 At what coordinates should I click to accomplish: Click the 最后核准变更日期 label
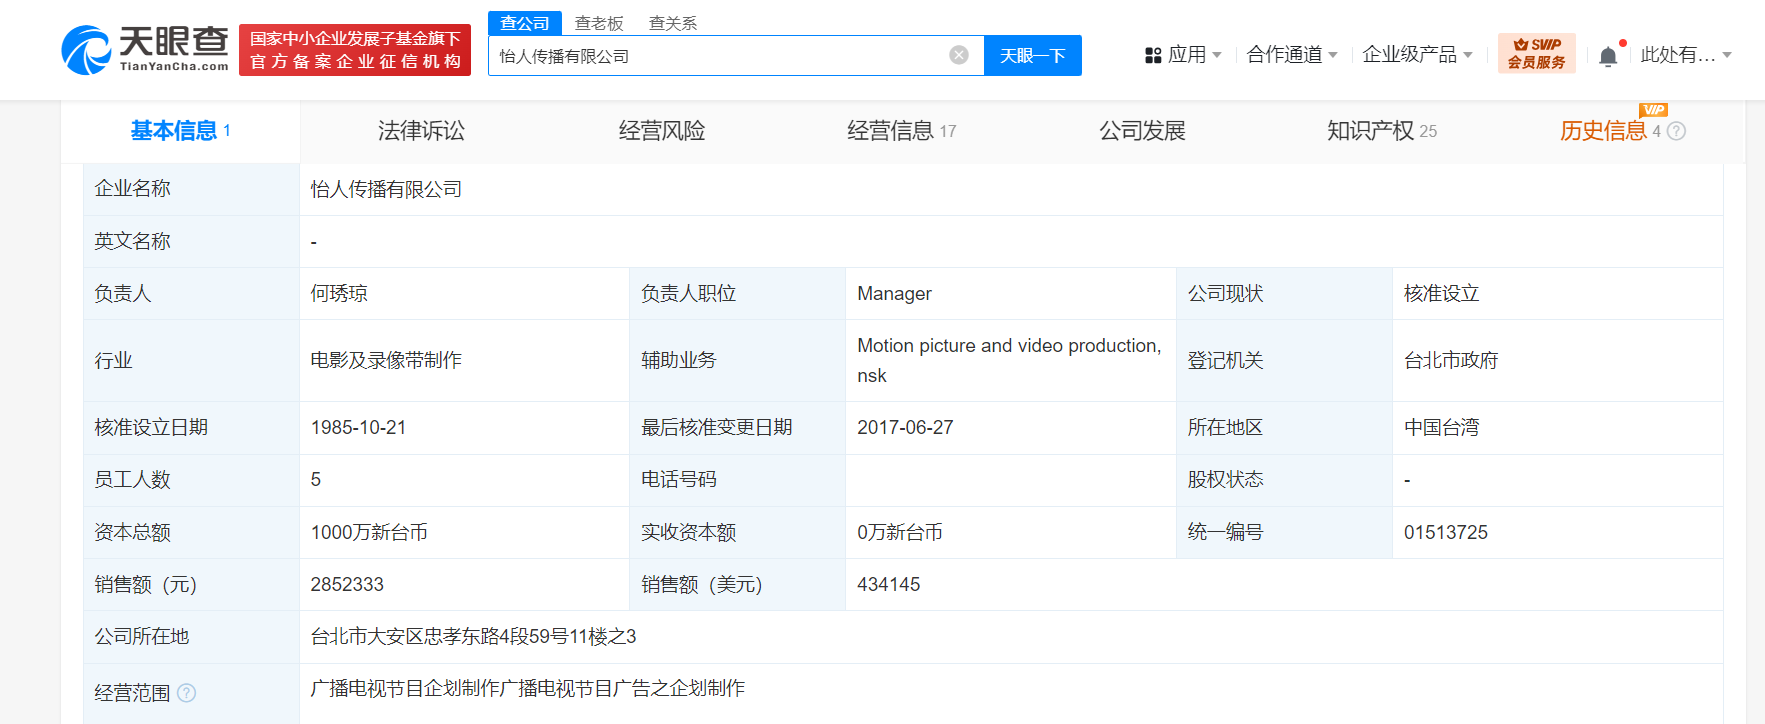click(x=716, y=427)
